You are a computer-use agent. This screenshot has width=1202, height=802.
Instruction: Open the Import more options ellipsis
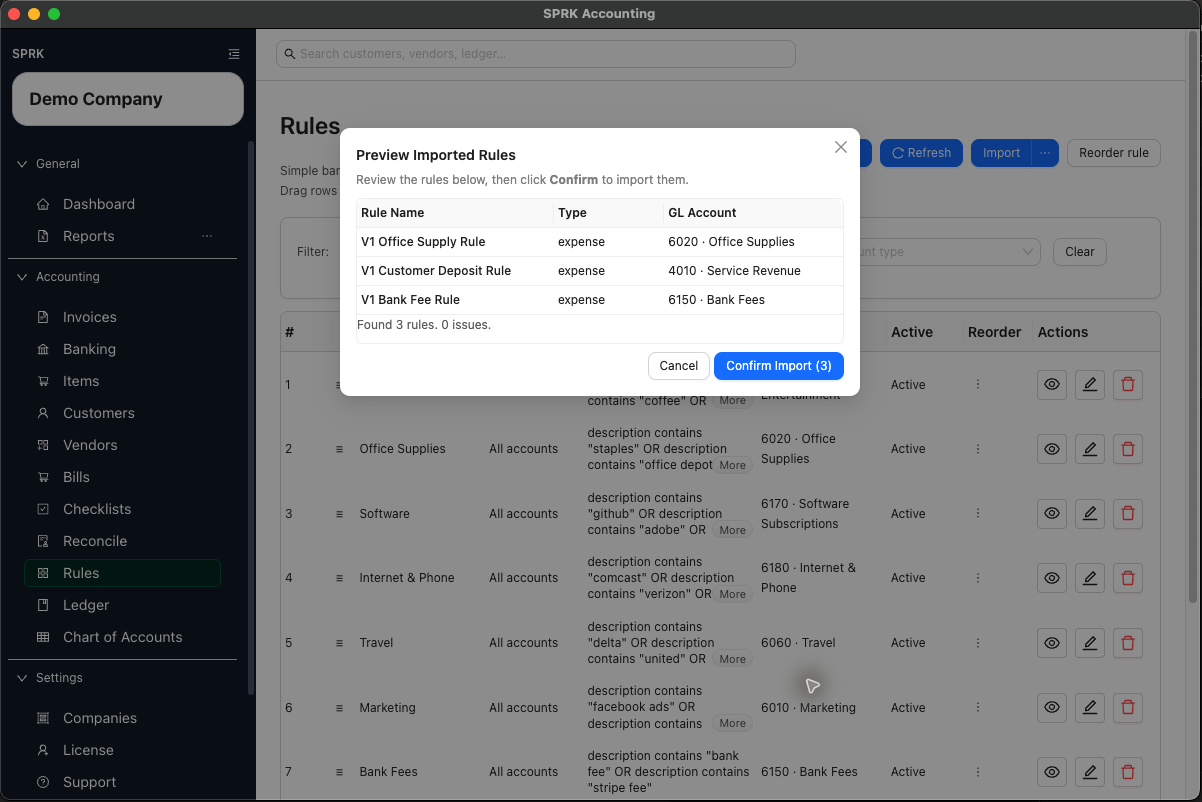(x=1045, y=153)
